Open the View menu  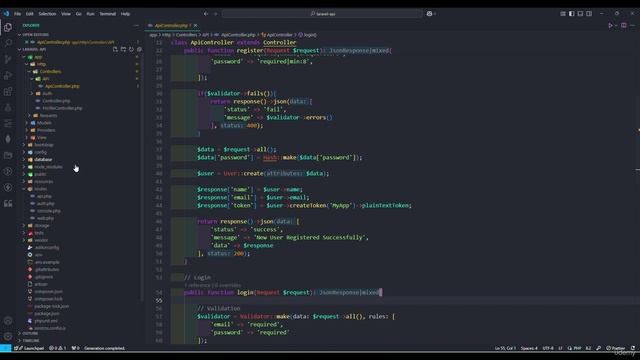coord(66,13)
